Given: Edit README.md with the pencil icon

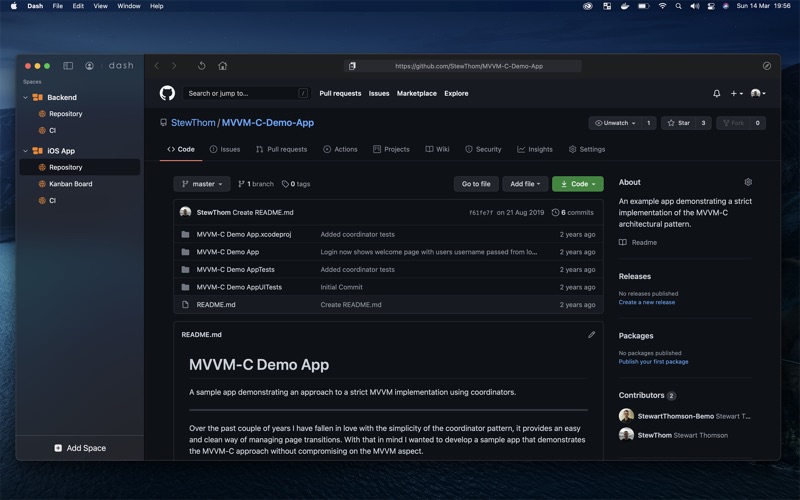Looking at the screenshot, I should click(591, 335).
